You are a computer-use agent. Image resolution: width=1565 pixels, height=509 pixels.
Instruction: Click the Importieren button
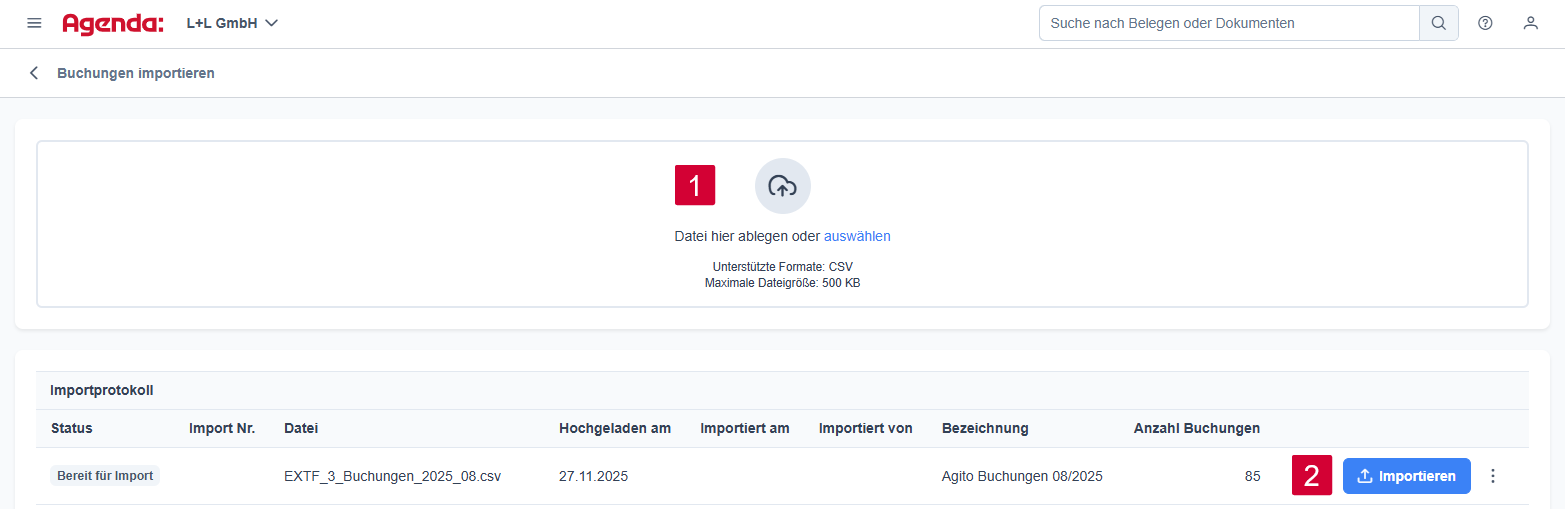coord(1406,476)
